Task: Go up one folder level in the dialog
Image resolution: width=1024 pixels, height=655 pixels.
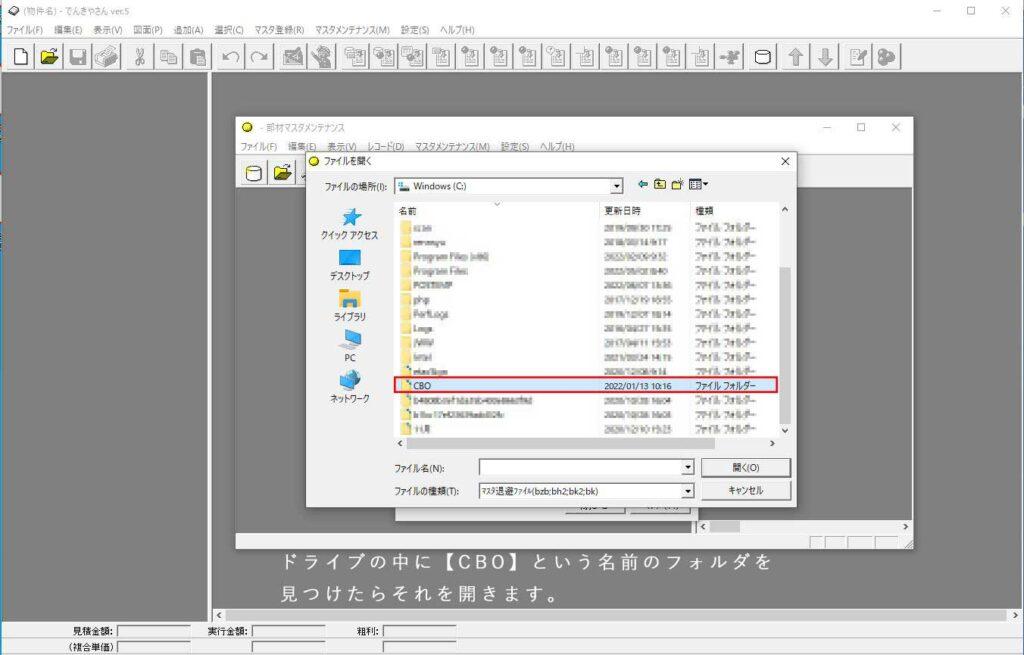Action: (x=661, y=184)
